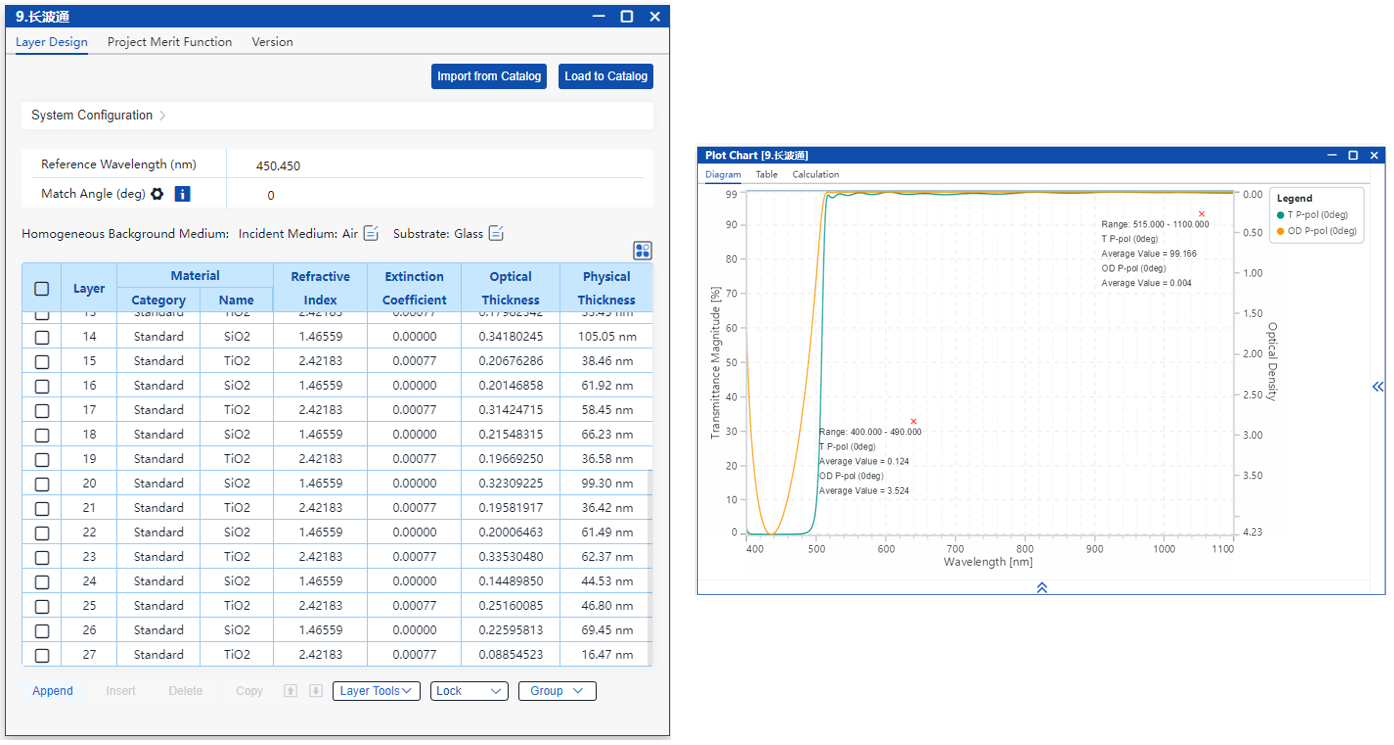Collapse the plot side panel double-chevron

coord(1377,387)
